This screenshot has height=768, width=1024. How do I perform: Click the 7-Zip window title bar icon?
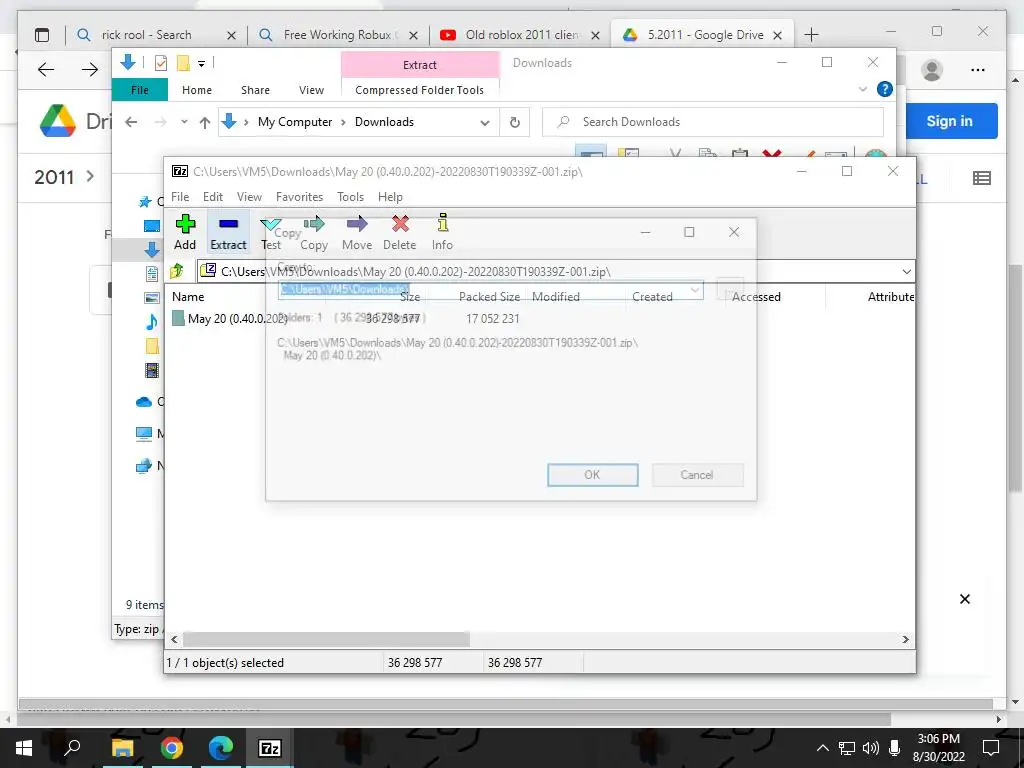(180, 171)
